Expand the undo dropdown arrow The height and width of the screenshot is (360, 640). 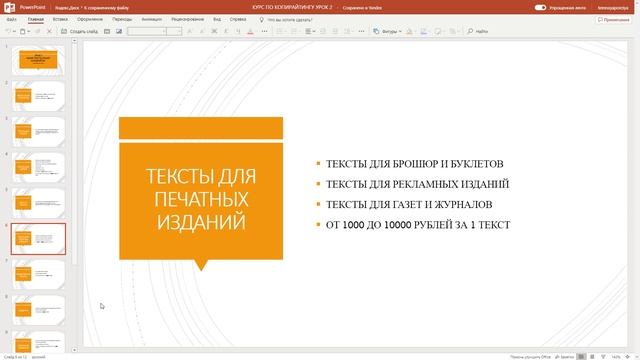(x=14, y=31)
